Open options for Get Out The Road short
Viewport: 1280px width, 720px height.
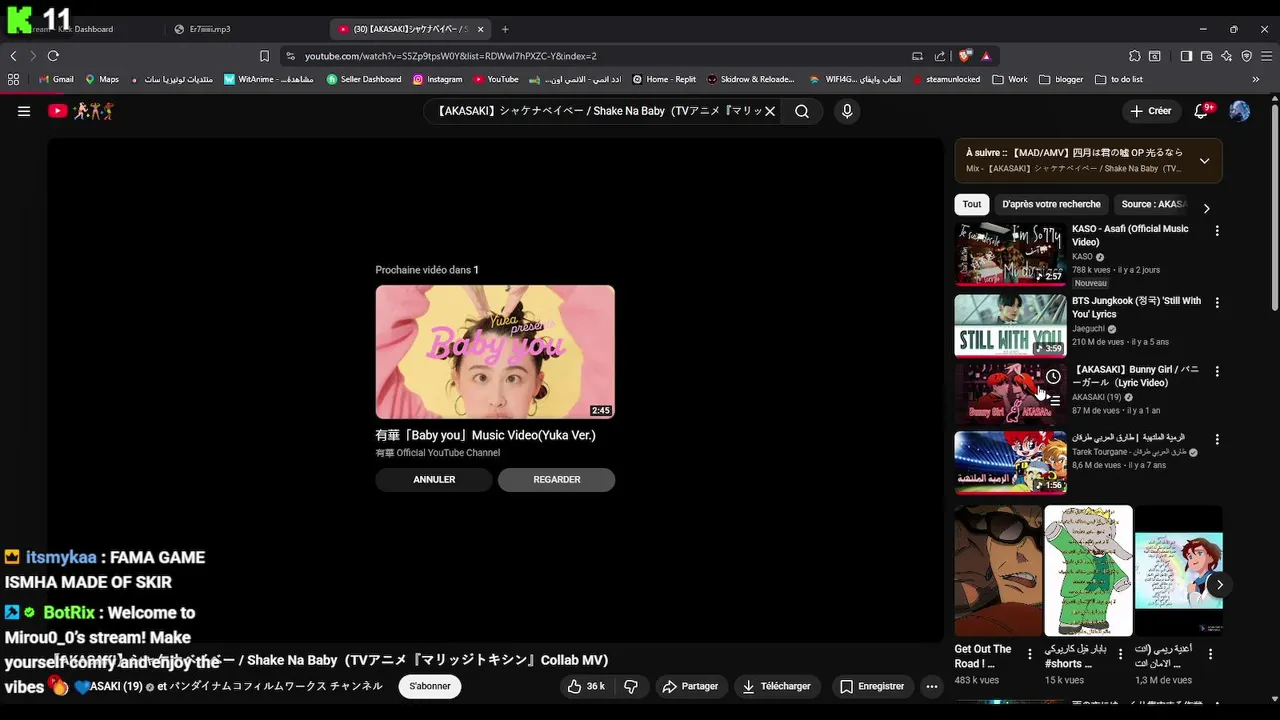1030,655
